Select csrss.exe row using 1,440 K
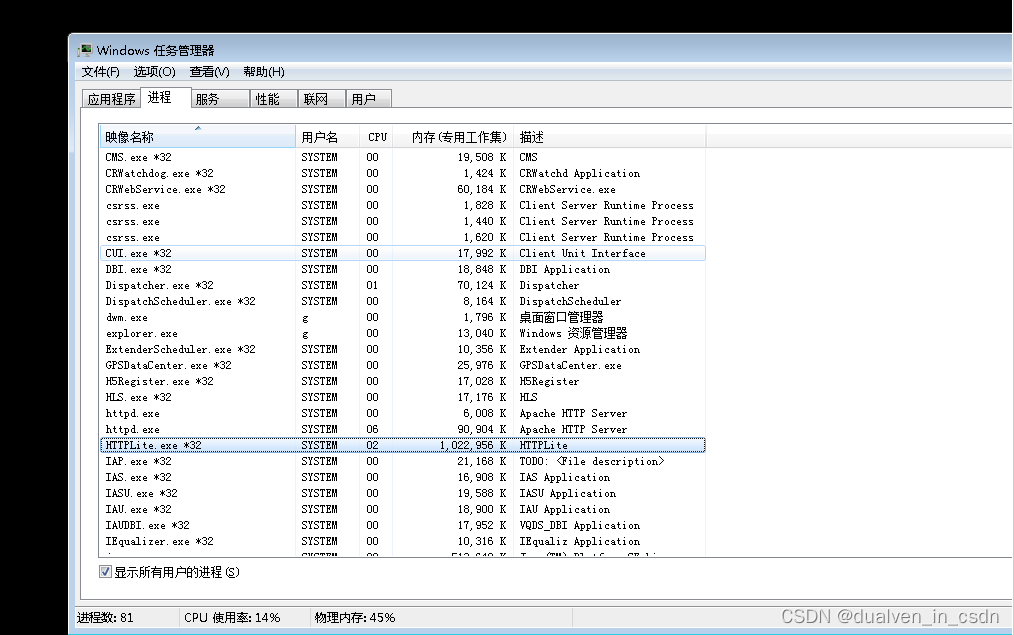 tap(402, 221)
